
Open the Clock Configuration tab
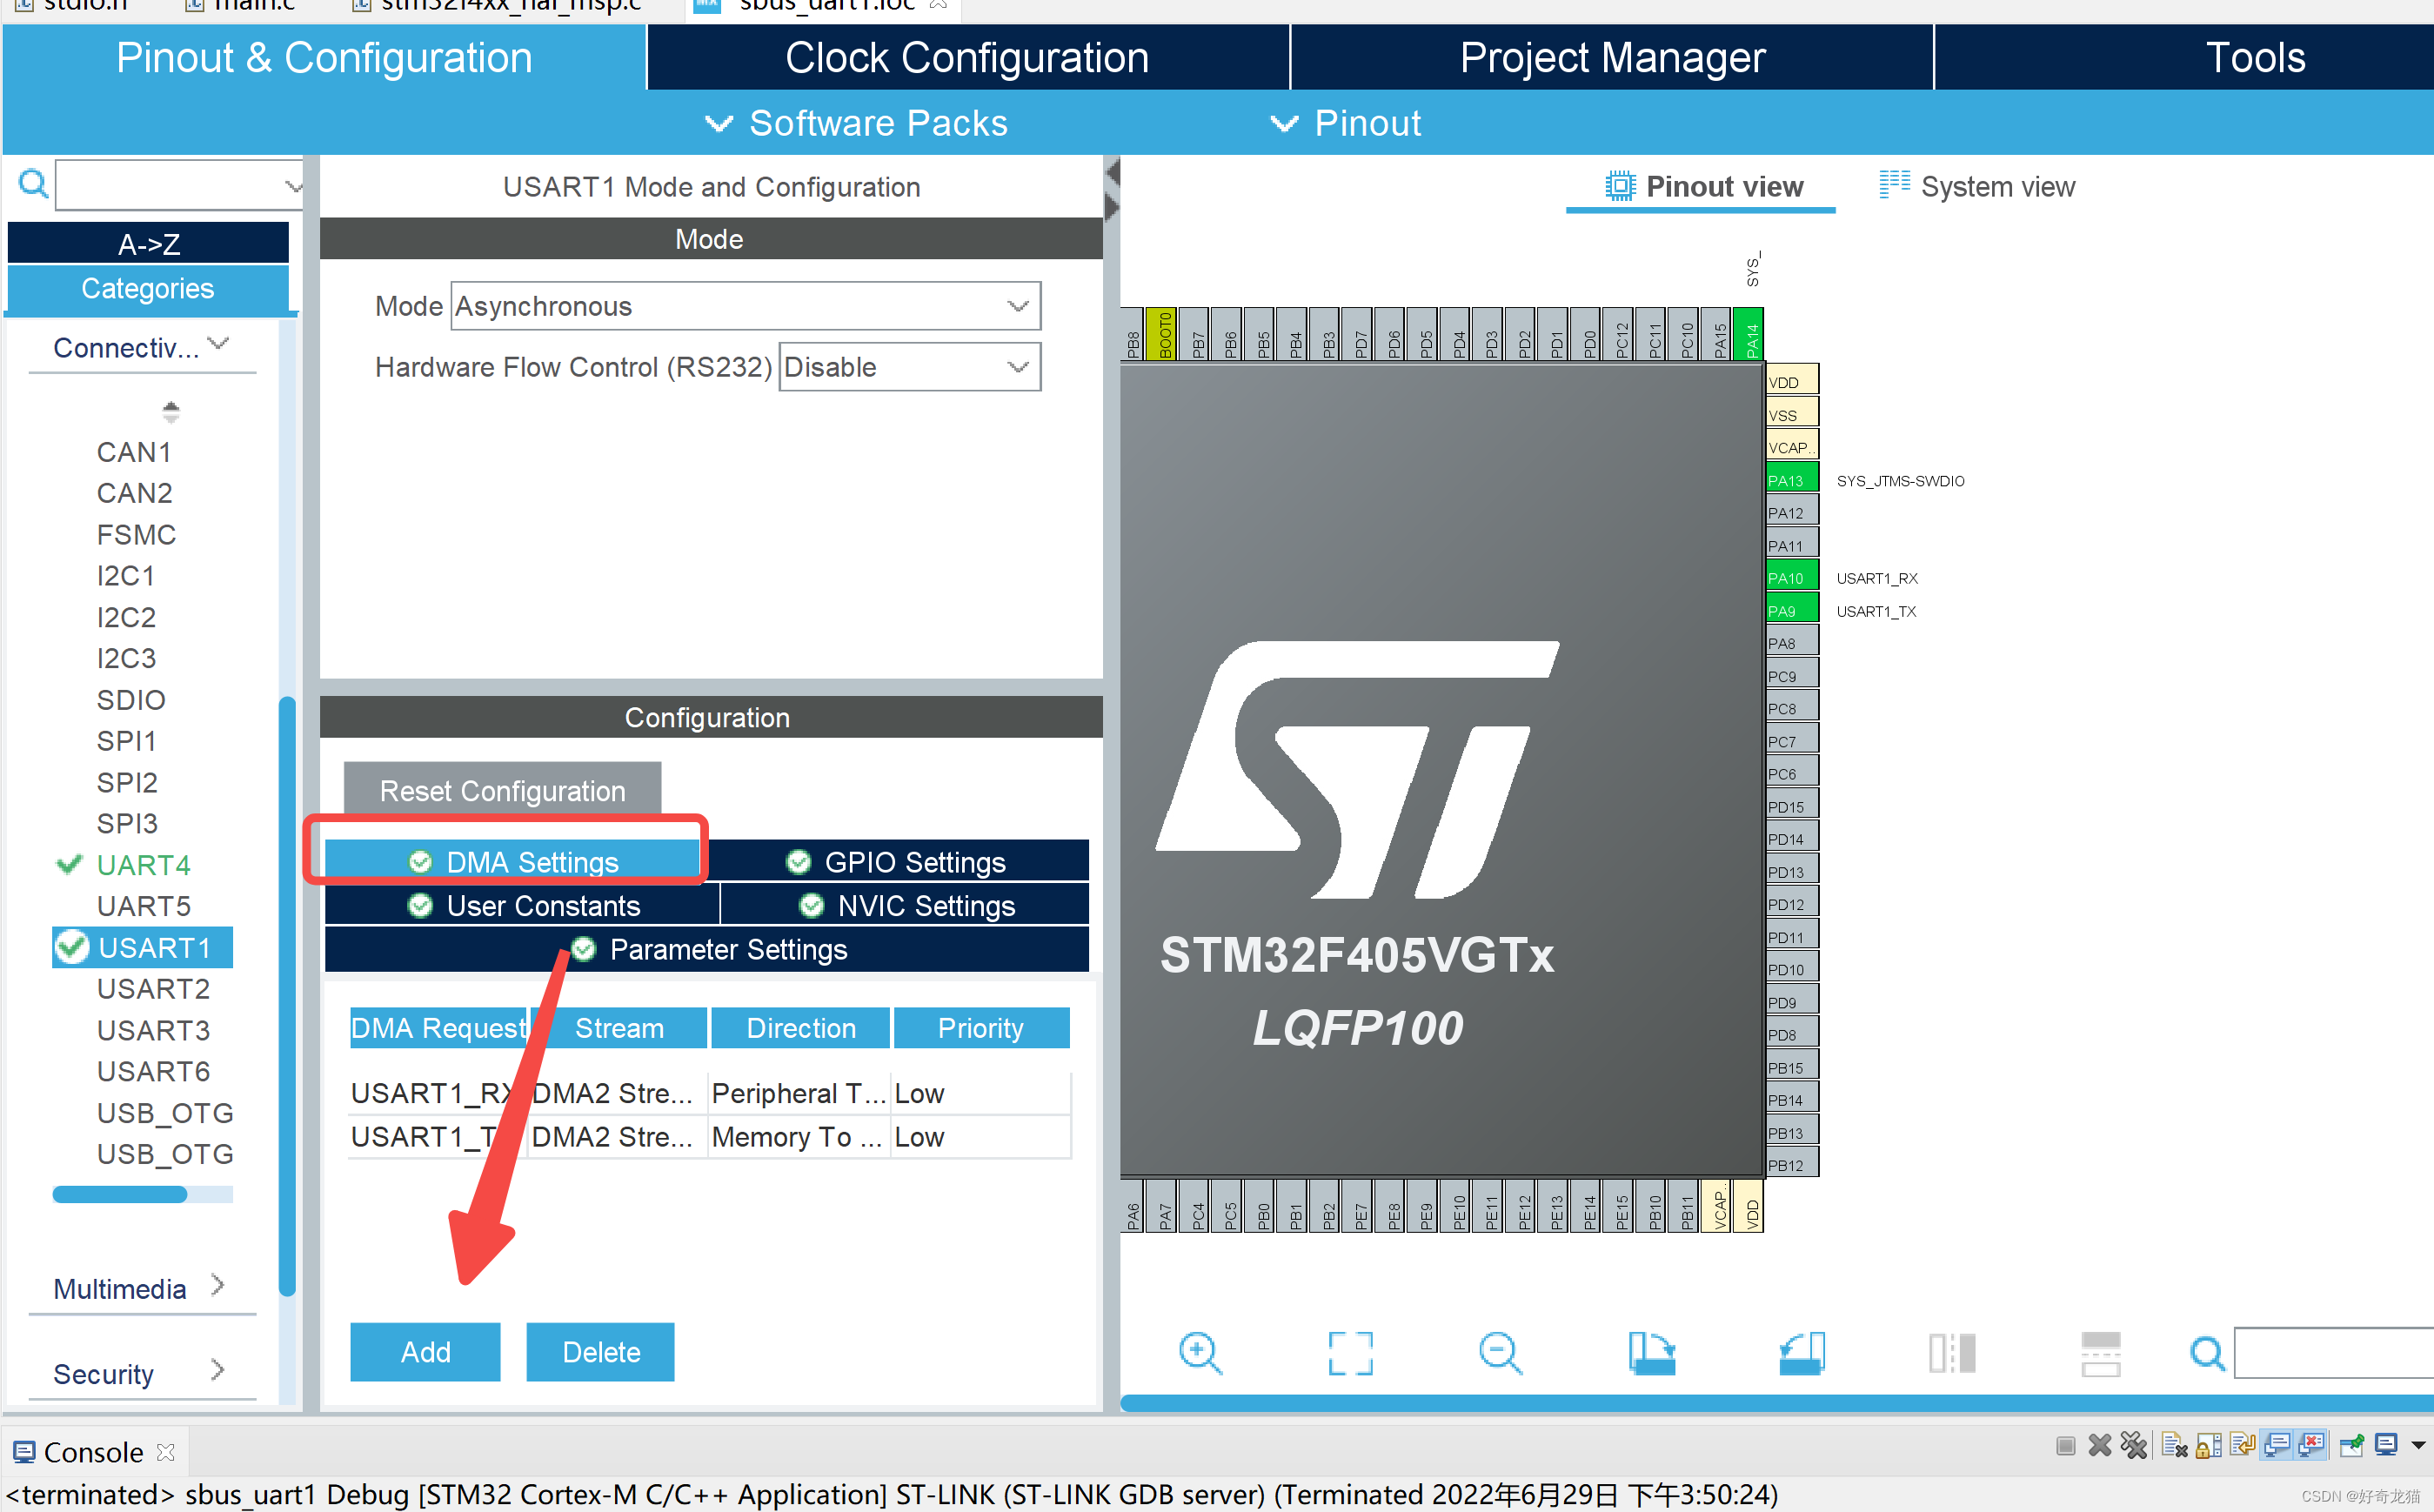pyautogui.click(x=967, y=57)
